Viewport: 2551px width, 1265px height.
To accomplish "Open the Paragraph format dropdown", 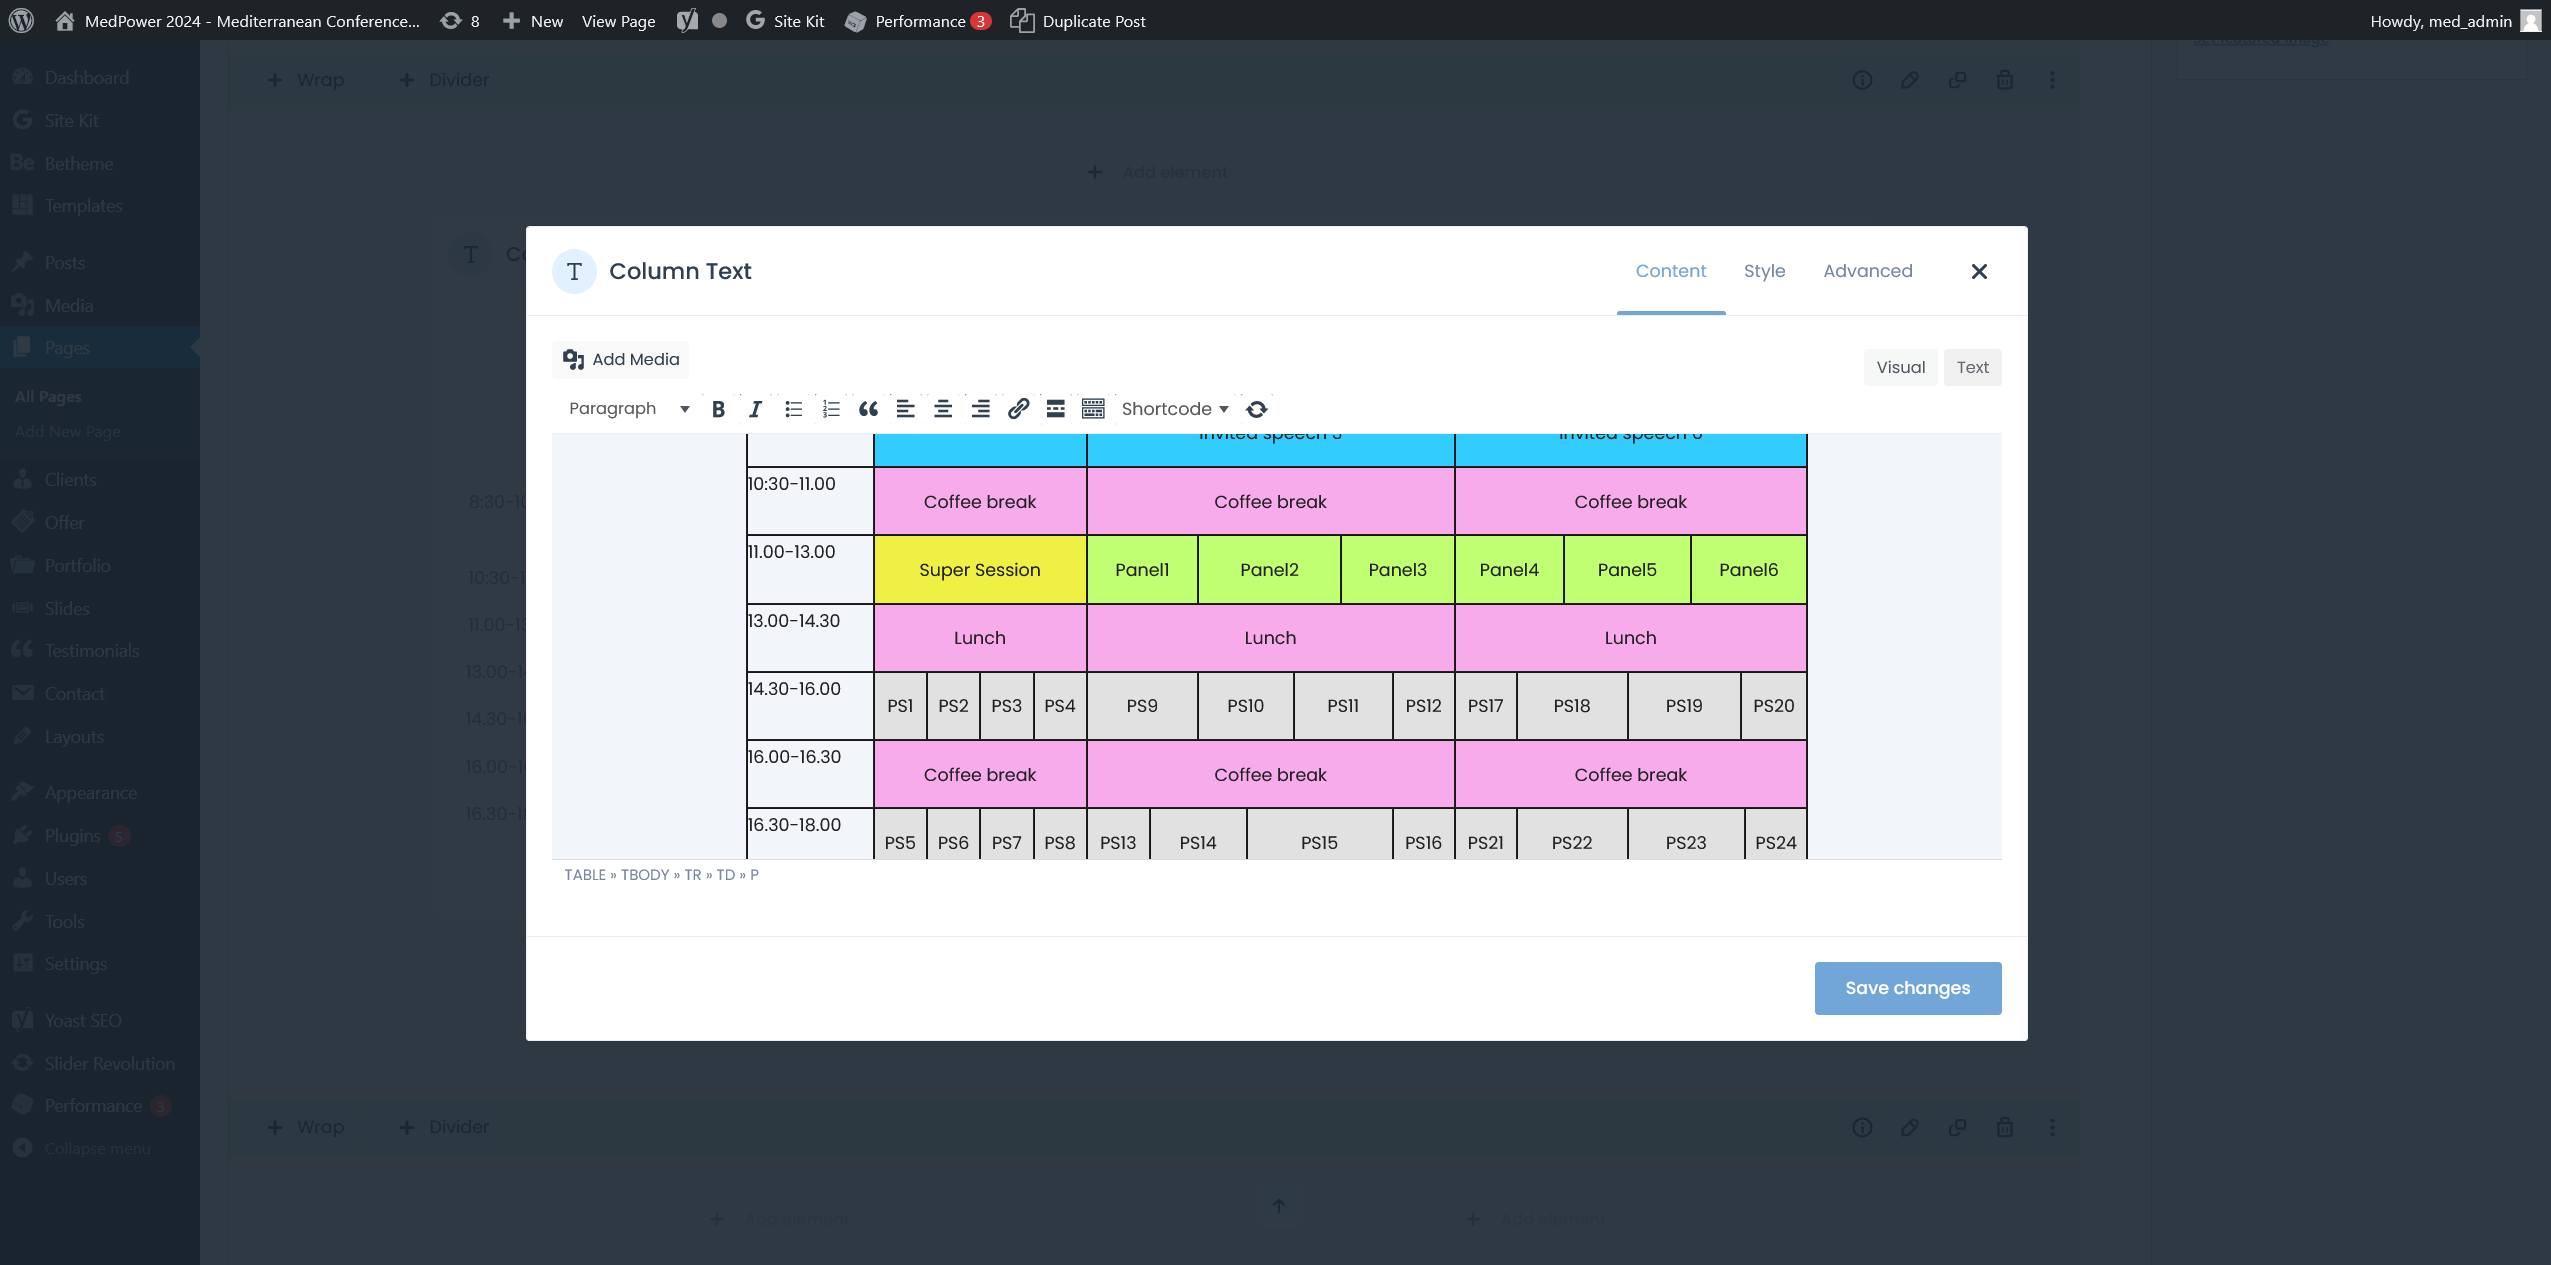I will click(x=628, y=409).
